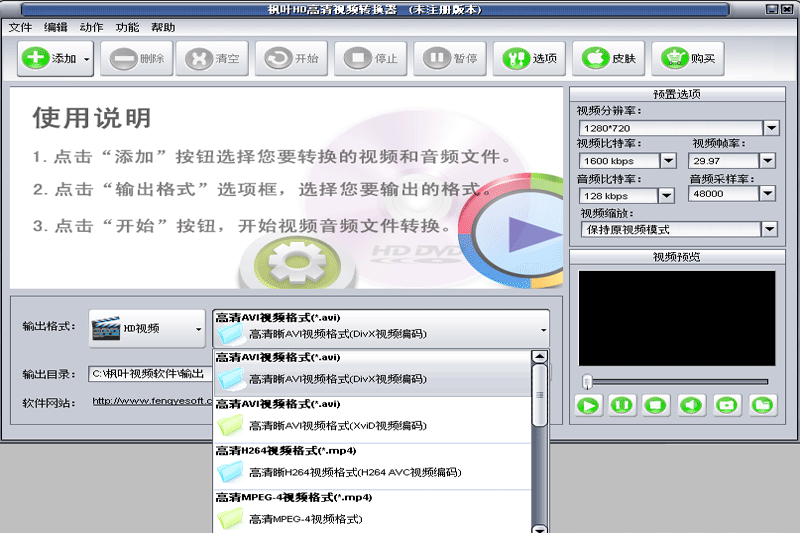Expand the video zoom (保持原视频模式) dropdown
Screen dimensions: 800x533
769,230
